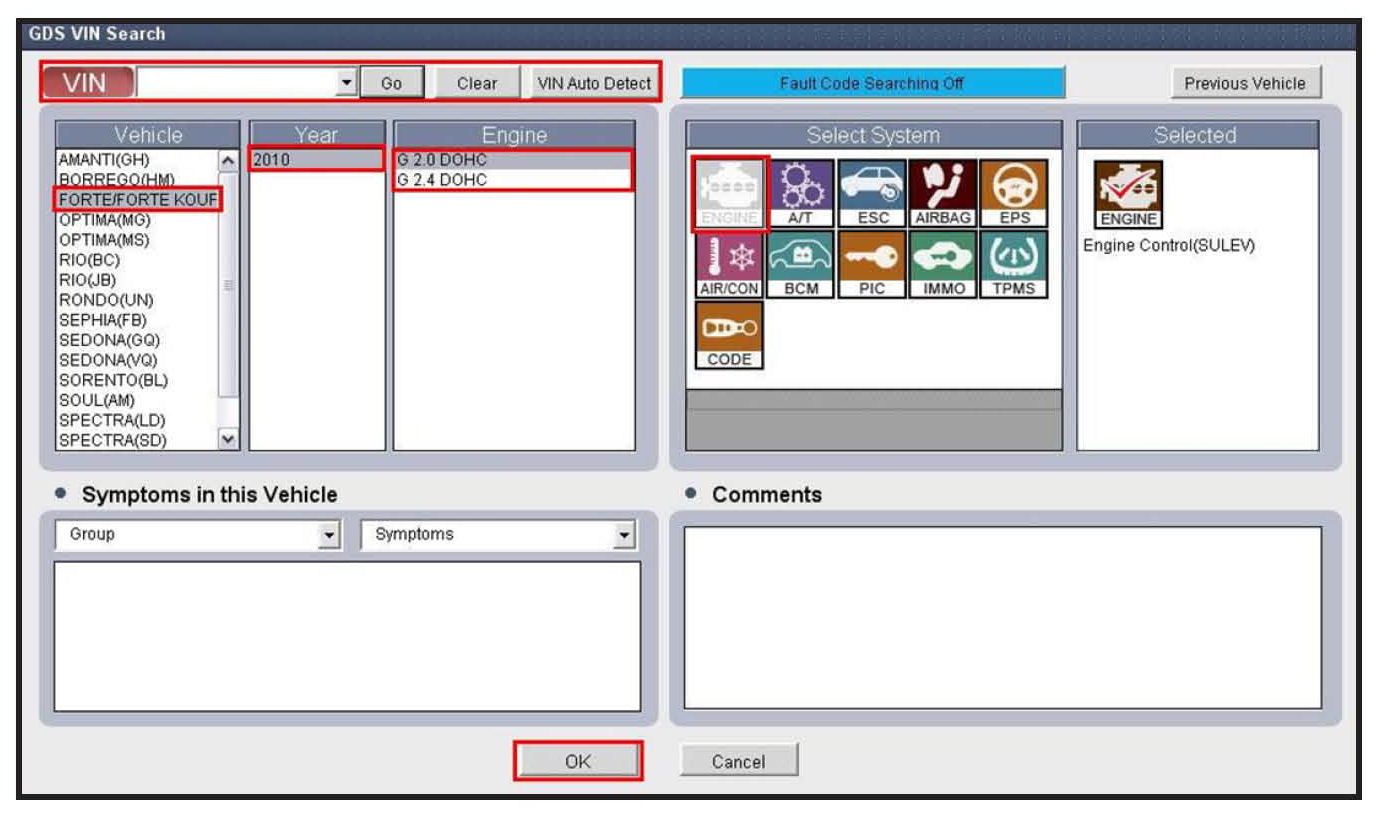
Task: Click the CODE key icon
Action: click(729, 335)
